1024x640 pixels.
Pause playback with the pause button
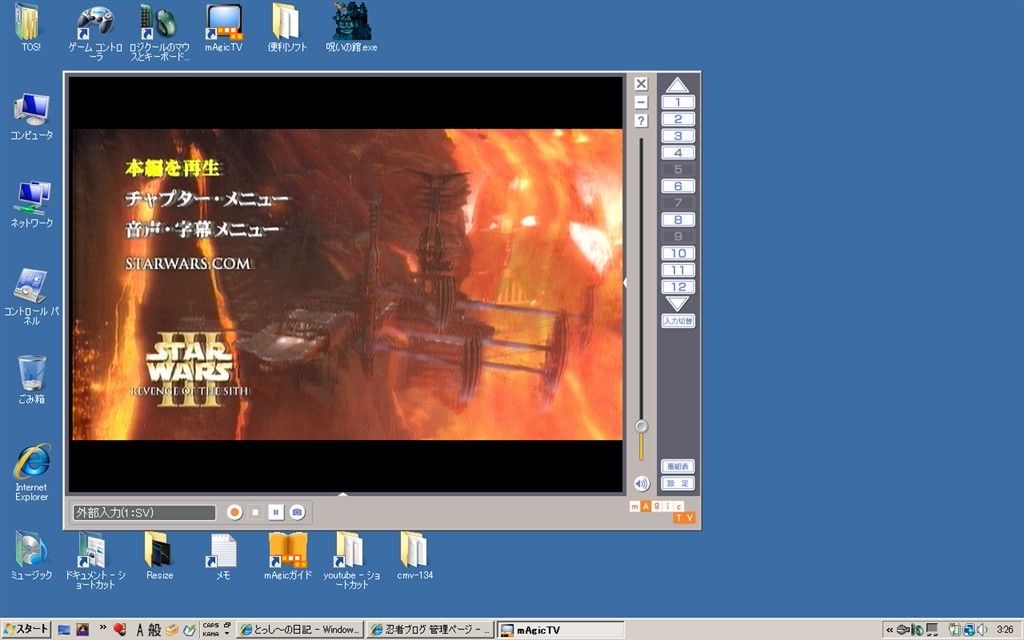(x=276, y=513)
